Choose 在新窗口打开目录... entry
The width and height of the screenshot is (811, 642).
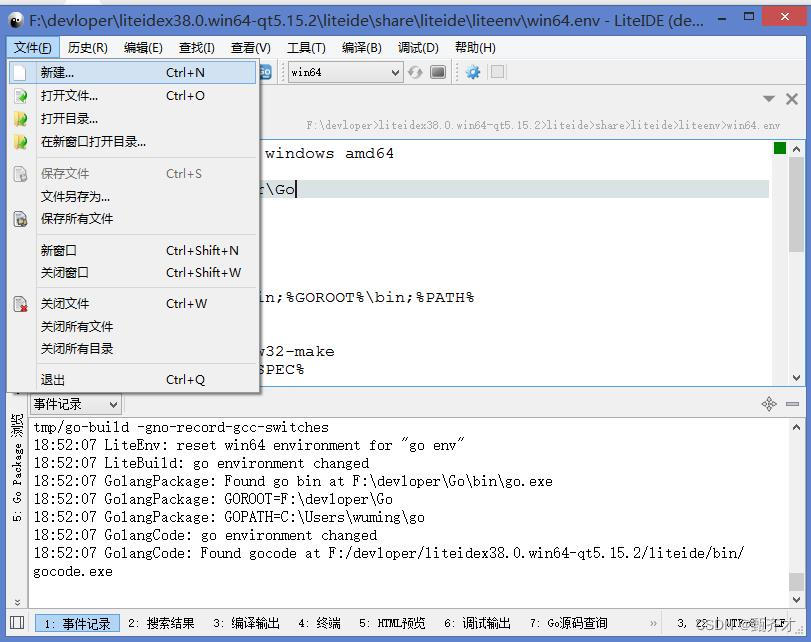click(x=132, y=141)
